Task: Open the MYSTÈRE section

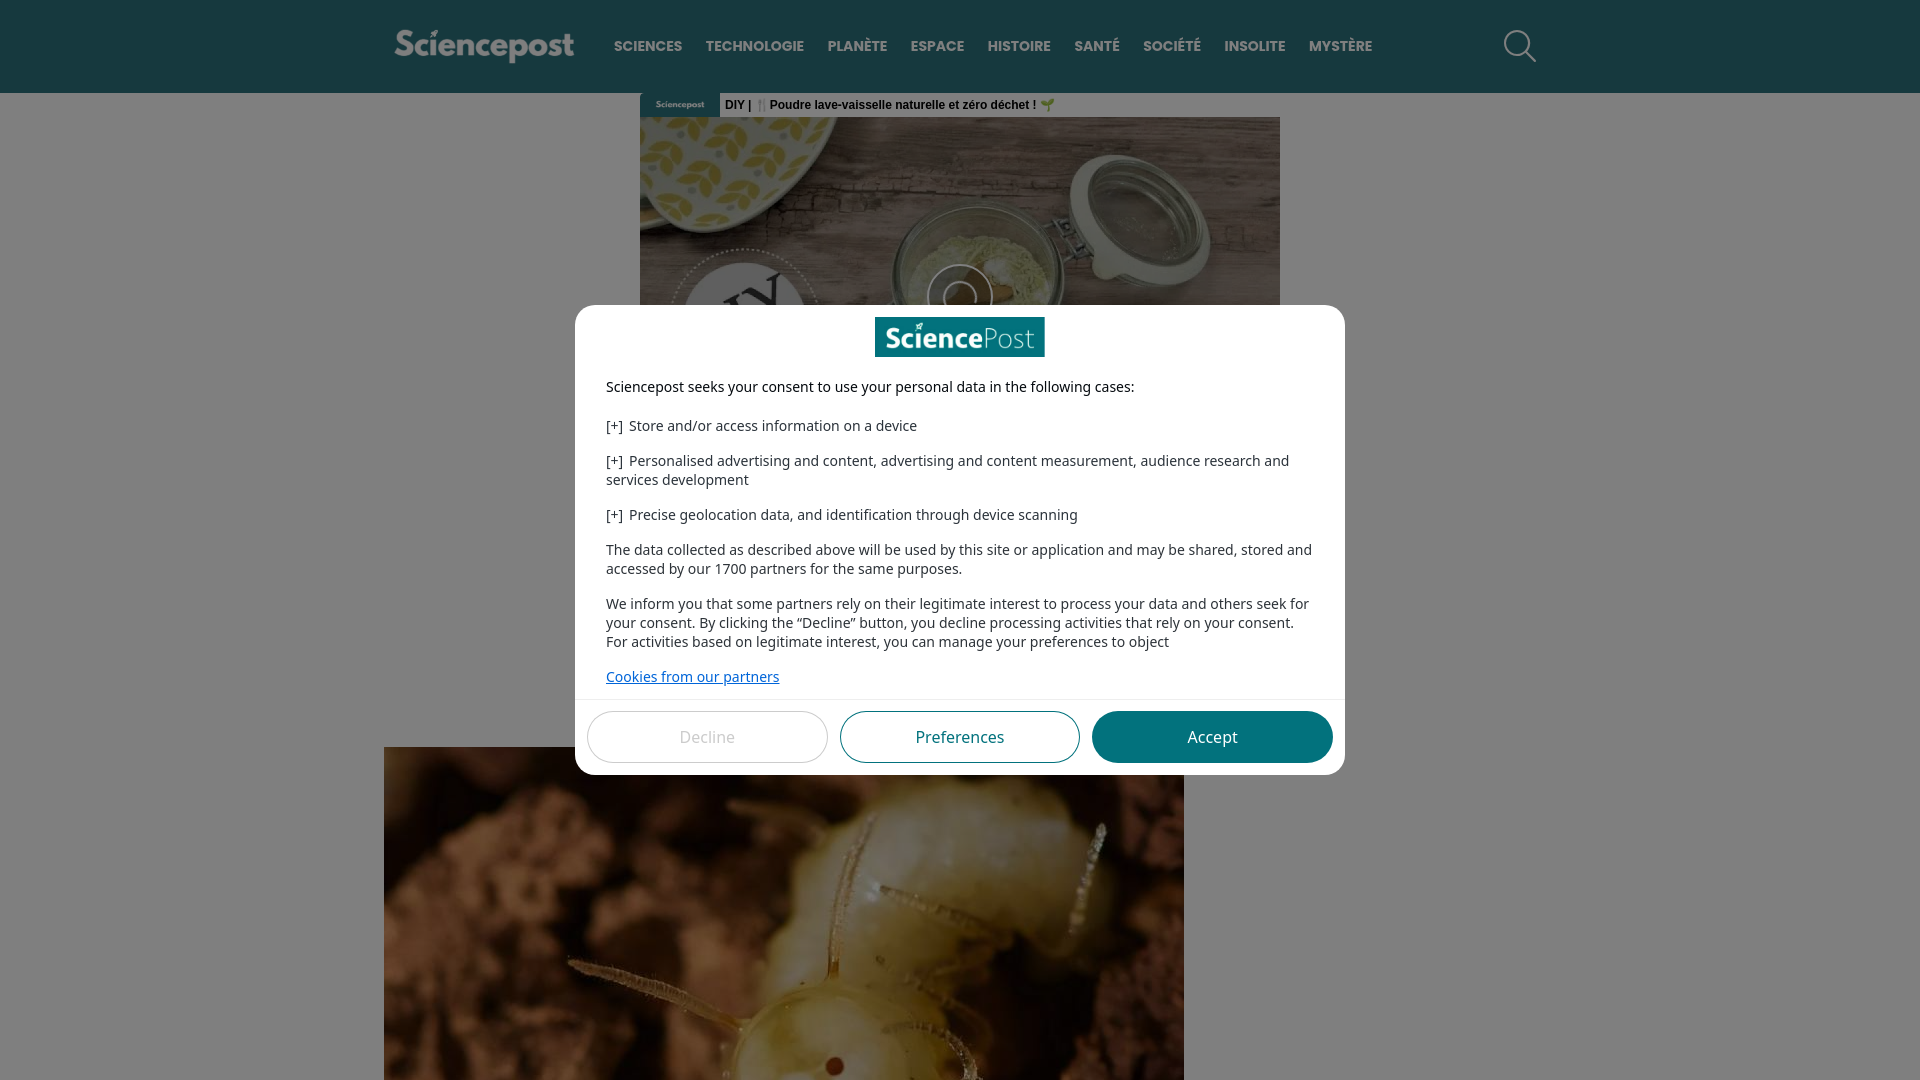Action: click(x=1340, y=46)
